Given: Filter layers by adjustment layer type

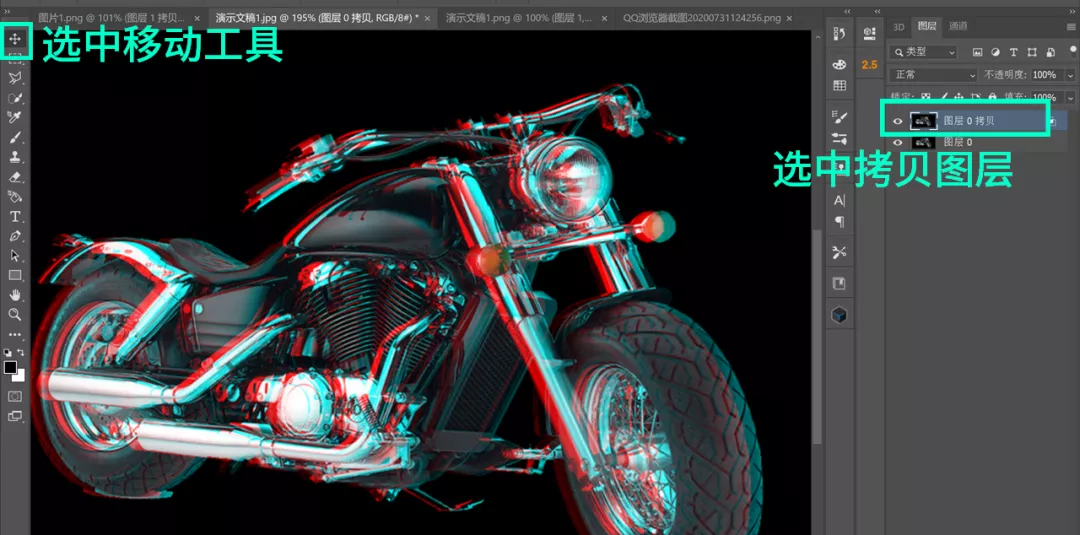Looking at the screenshot, I should click(995, 52).
